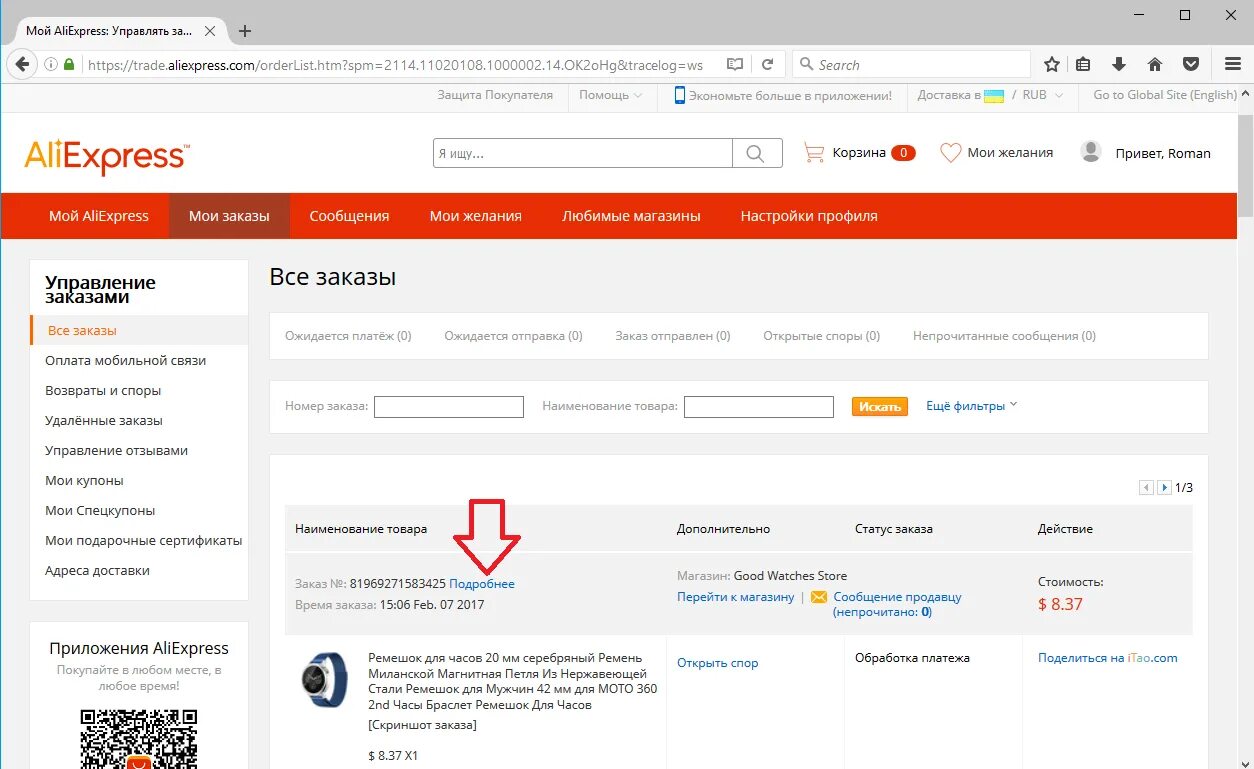The image size is (1254, 769).
Task: Click envelope message icon for seller
Action: pyautogui.click(x=819, y=597)
